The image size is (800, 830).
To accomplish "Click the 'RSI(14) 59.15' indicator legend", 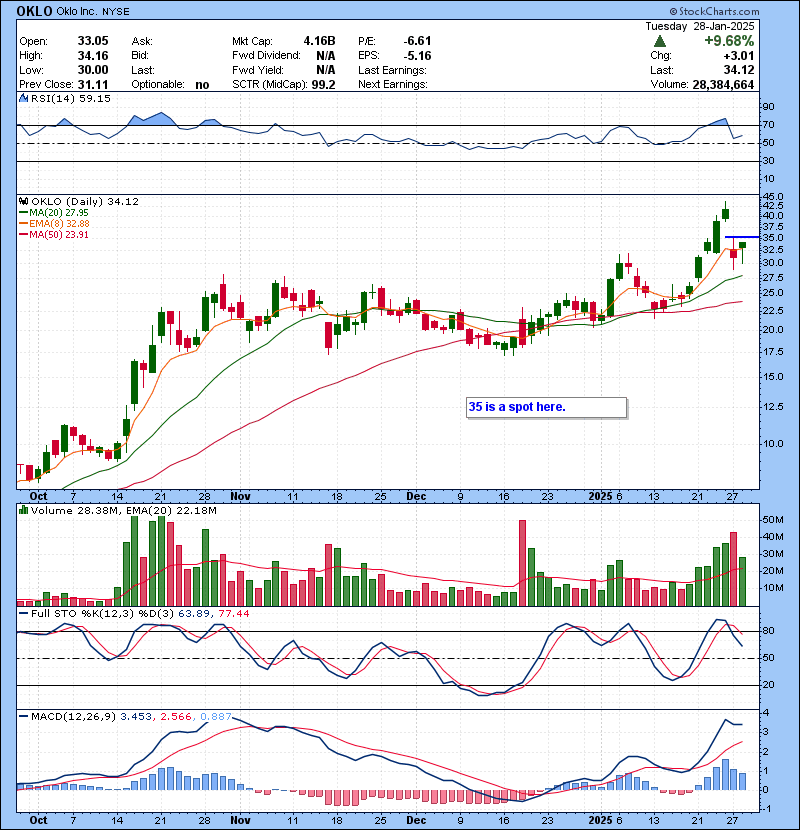I will (x=71, y=98).
